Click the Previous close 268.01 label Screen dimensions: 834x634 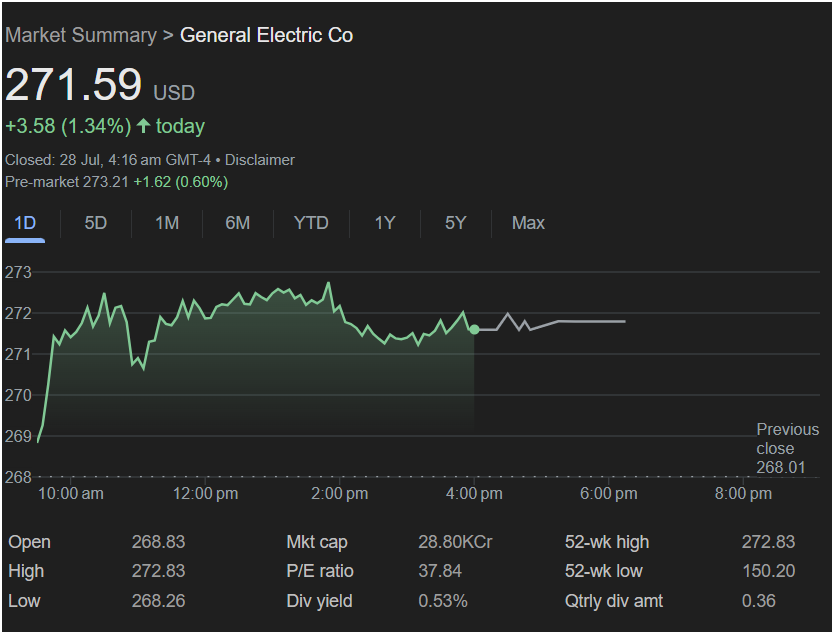pyautogui.click(x=787, y=448)
